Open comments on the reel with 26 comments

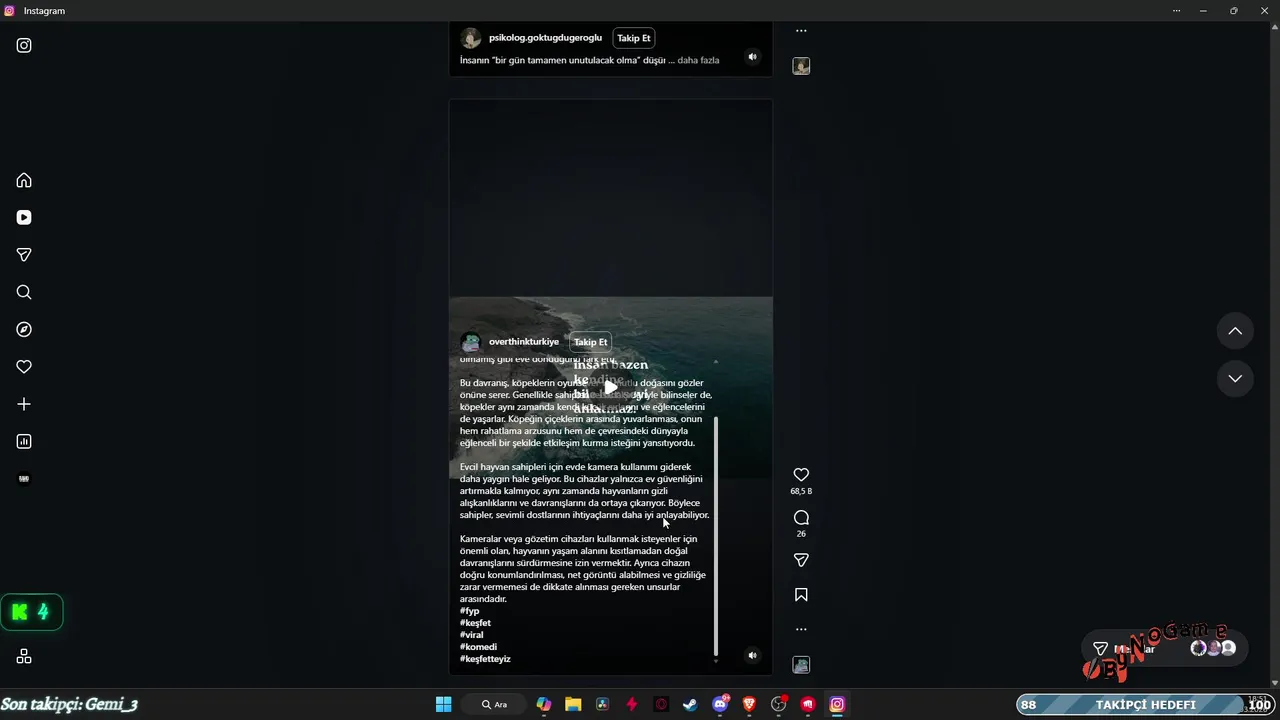pyautogui.click(x=801, y=518)
